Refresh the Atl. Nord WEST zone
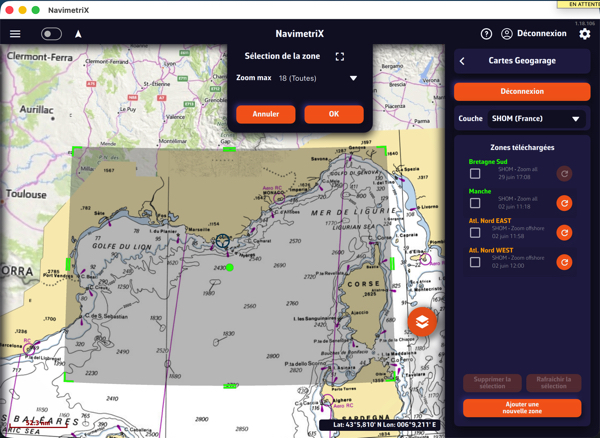Image resolution: width=600 pixels, height=438 pixels. 564,262
